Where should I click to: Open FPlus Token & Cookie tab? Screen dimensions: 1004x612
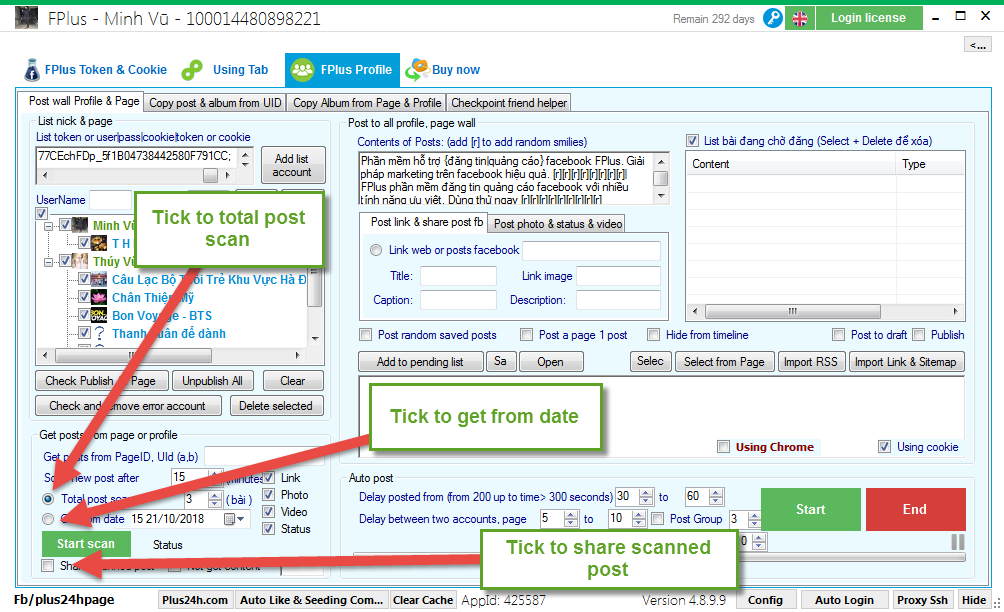(x=95, y=70)
